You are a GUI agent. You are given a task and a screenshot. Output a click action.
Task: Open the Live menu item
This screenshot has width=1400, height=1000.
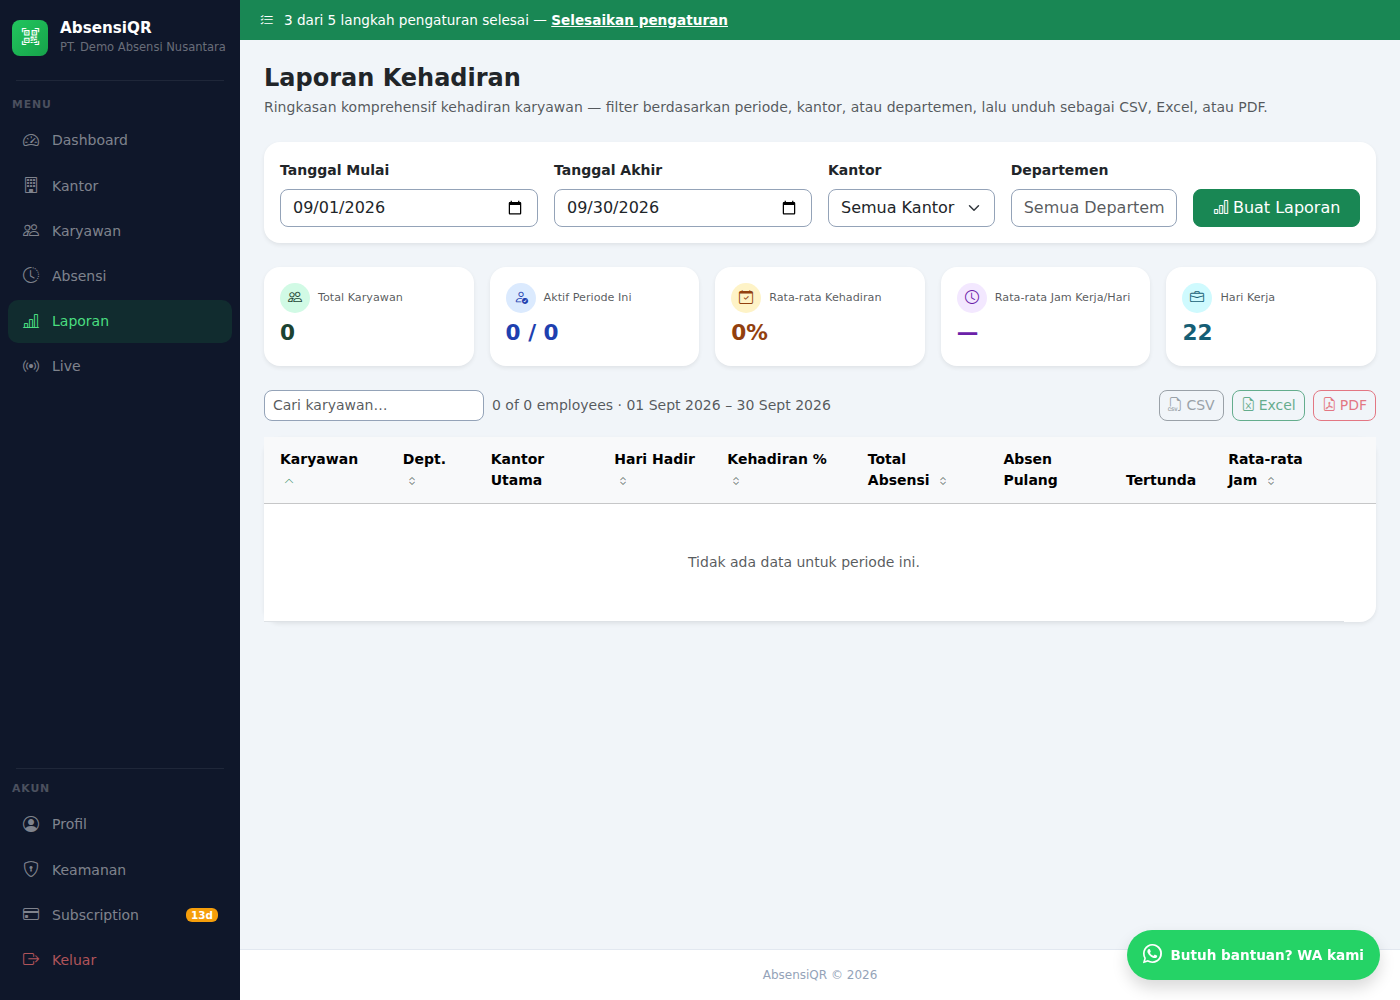click(x=120, y=366)
